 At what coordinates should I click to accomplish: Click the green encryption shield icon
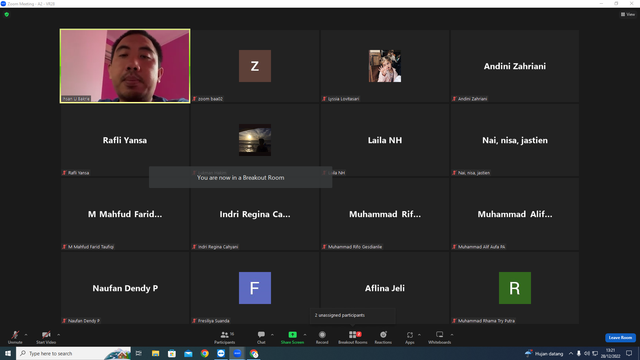click(7, 14)
